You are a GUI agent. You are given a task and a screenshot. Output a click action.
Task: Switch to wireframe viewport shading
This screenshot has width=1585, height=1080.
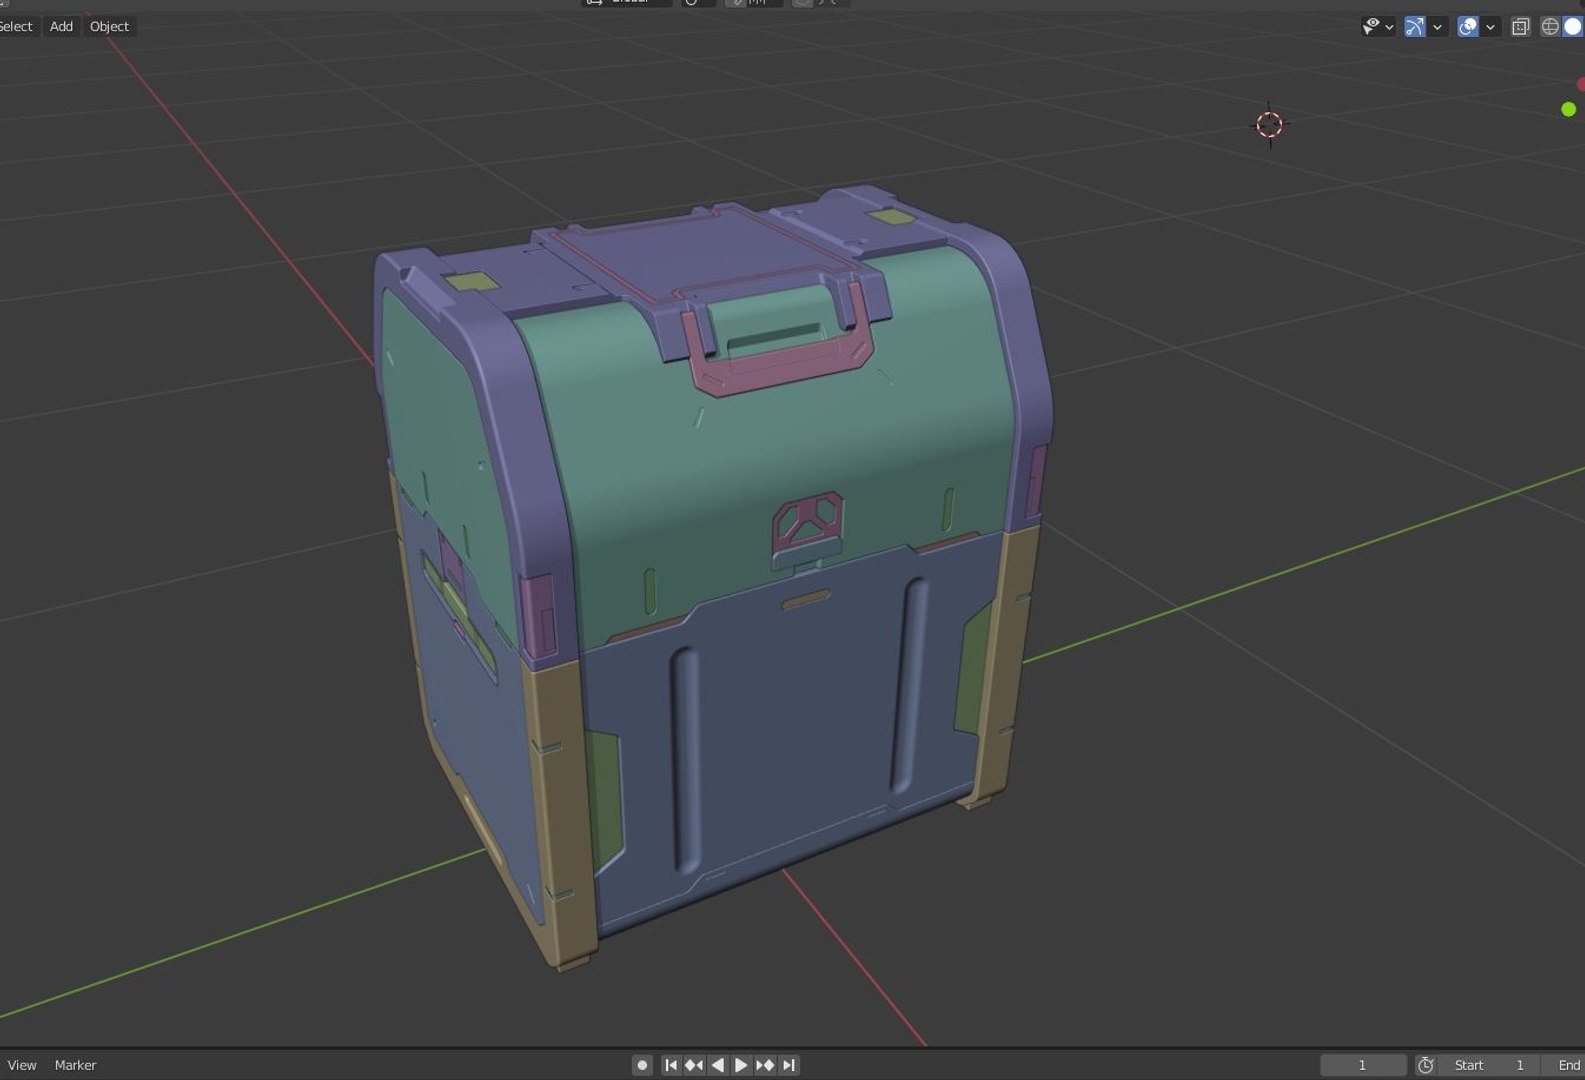click(1549, 27)
